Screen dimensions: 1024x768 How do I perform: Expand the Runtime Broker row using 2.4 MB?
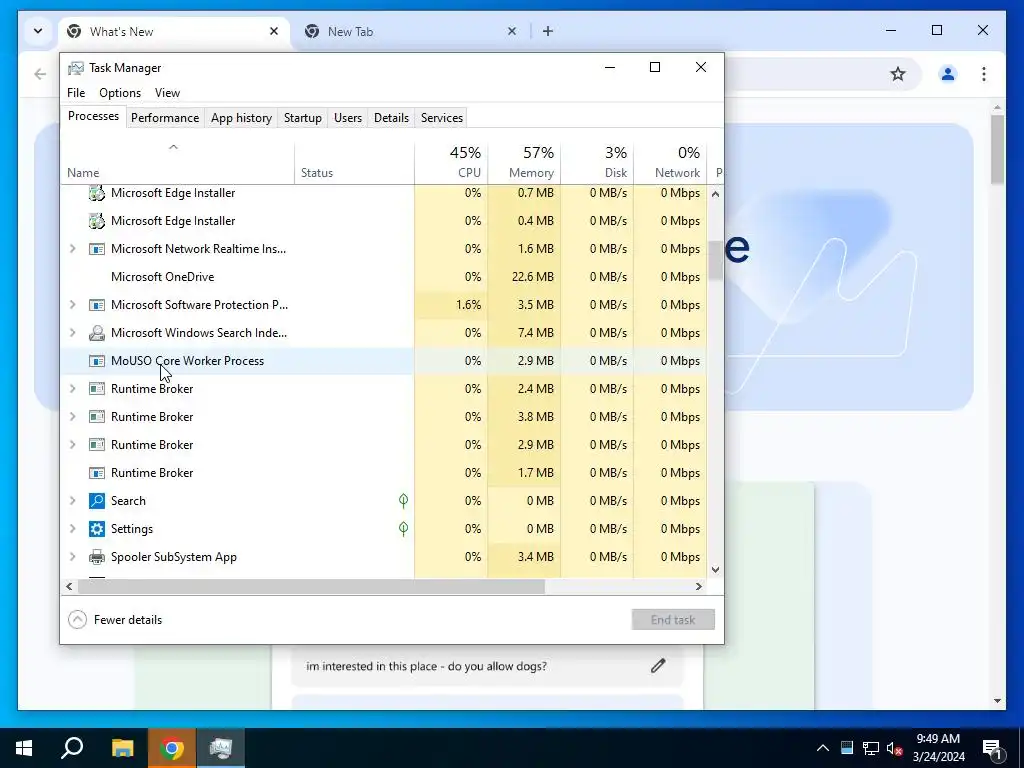(x=72, y=389)
